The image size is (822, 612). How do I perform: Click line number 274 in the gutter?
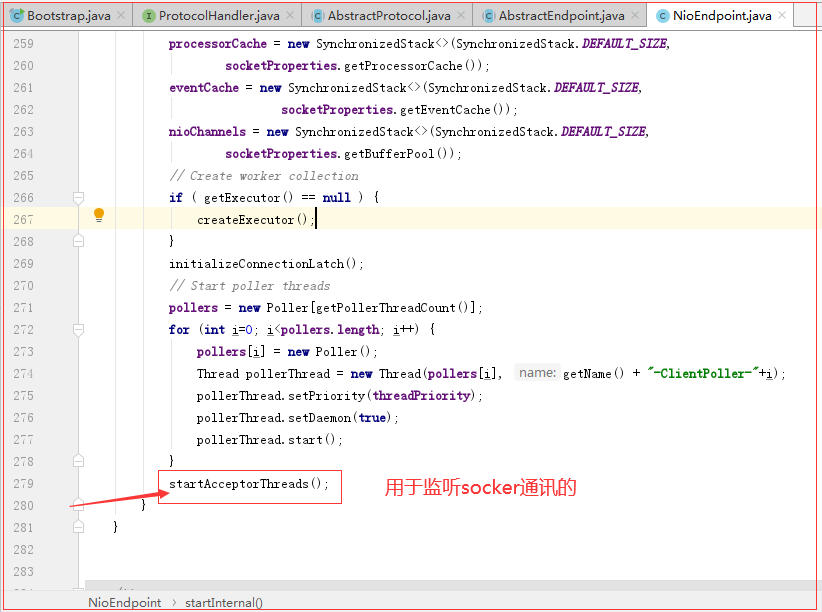(24, 373)
